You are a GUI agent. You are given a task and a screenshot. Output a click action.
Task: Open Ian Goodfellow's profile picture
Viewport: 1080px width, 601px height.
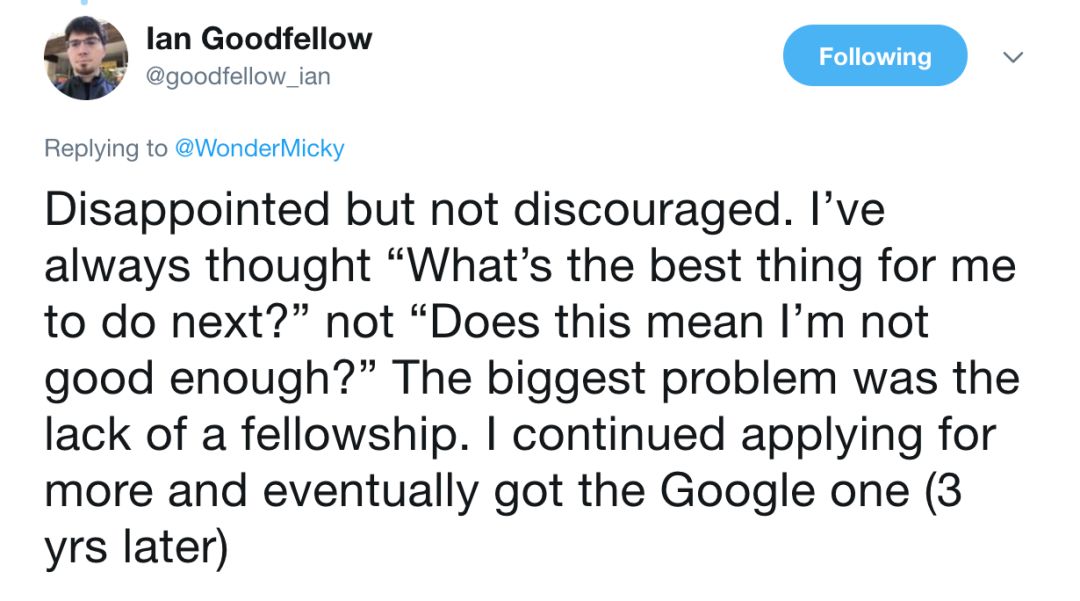click(86, 58)
